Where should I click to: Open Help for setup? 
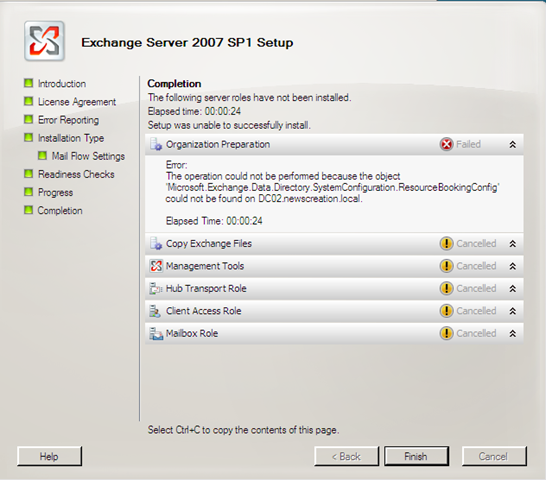(49, 456)
